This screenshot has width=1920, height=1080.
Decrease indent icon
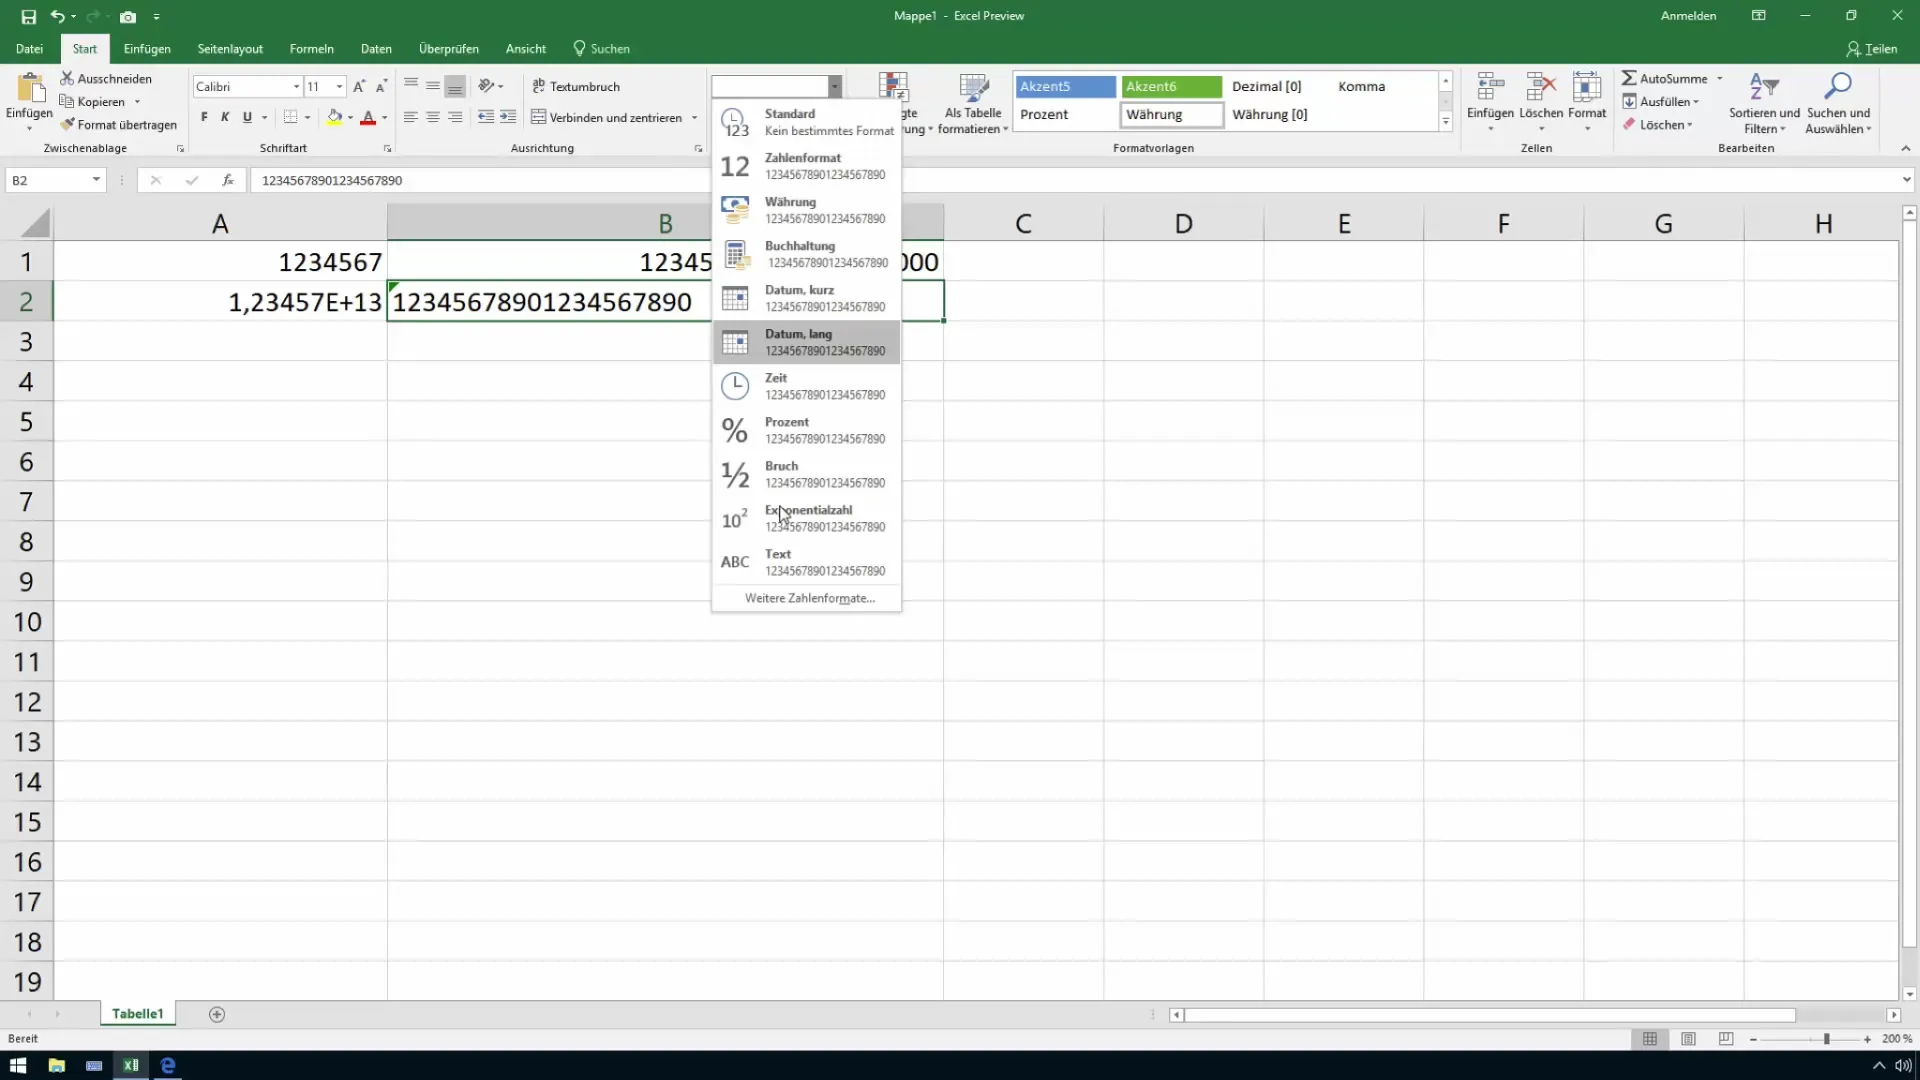coord(486,117)
